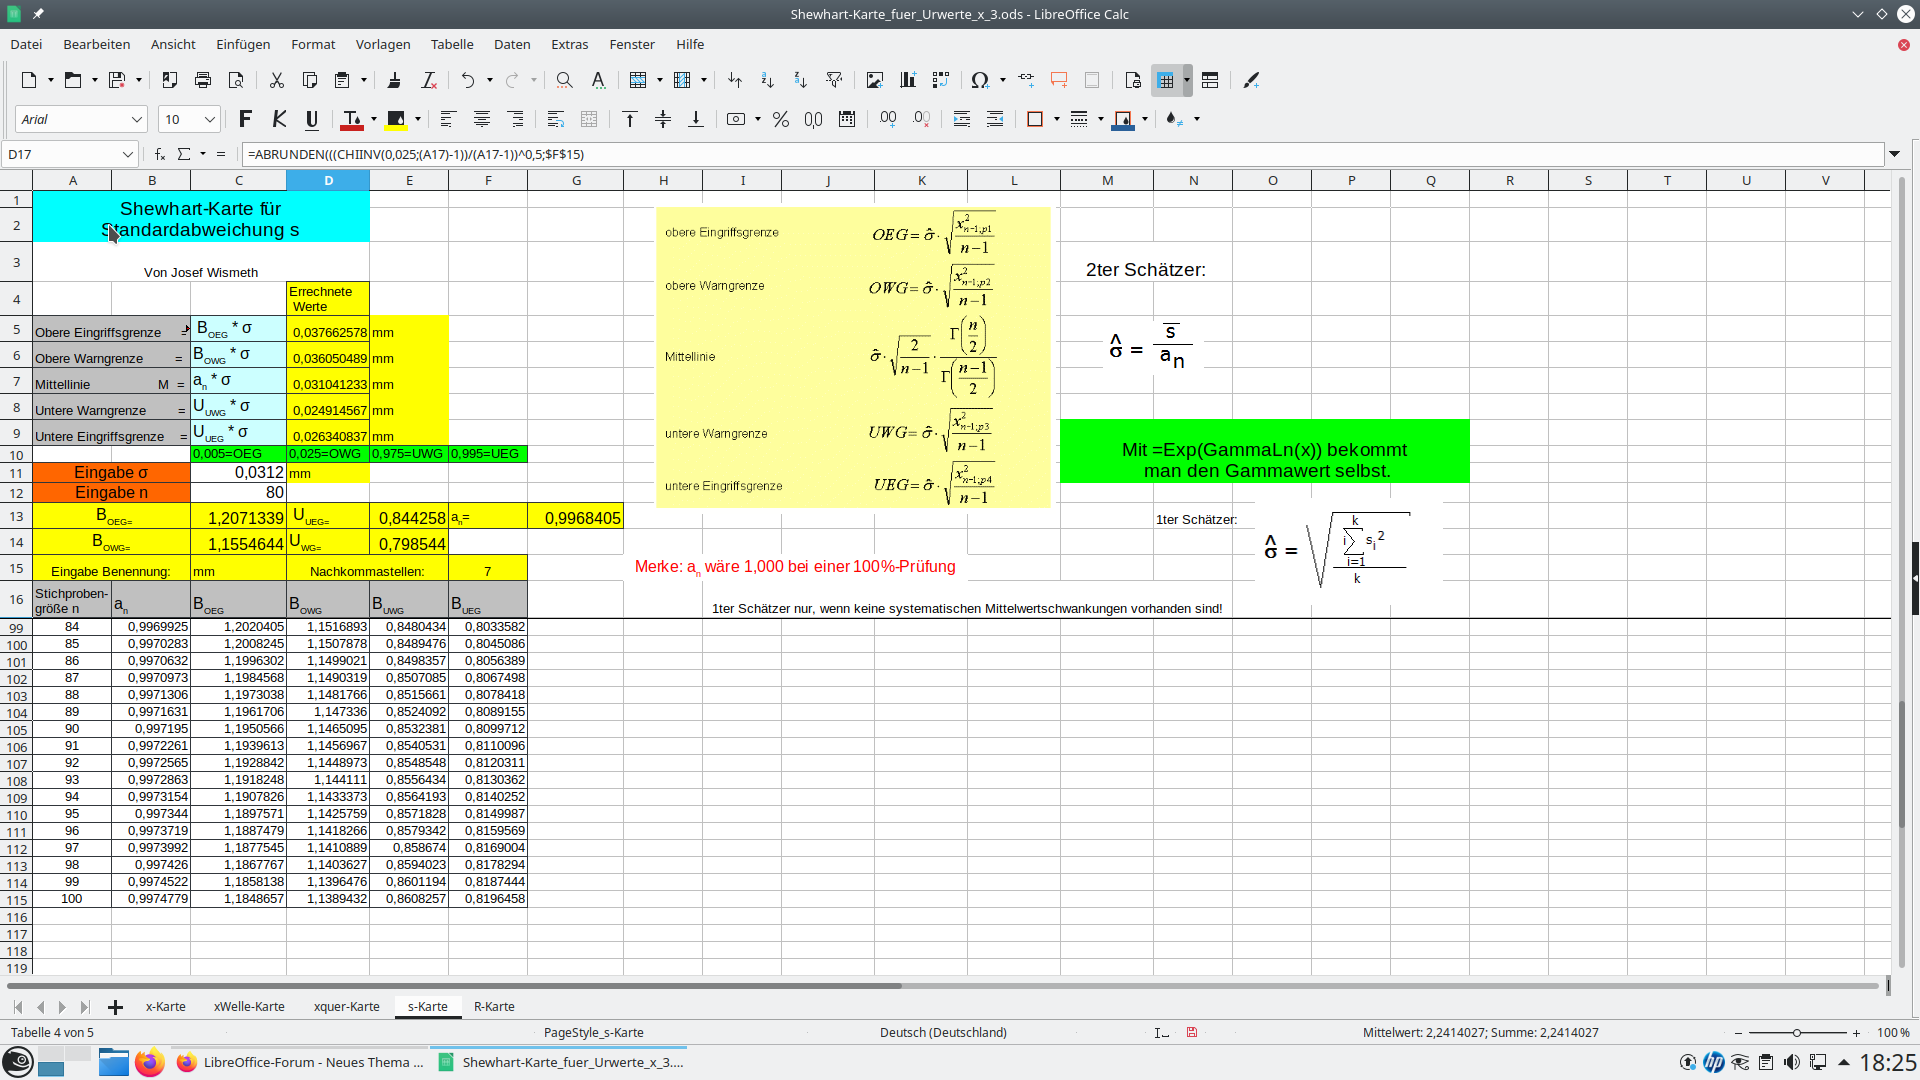
Task: Toggle Align left
Action: (447, 119)
